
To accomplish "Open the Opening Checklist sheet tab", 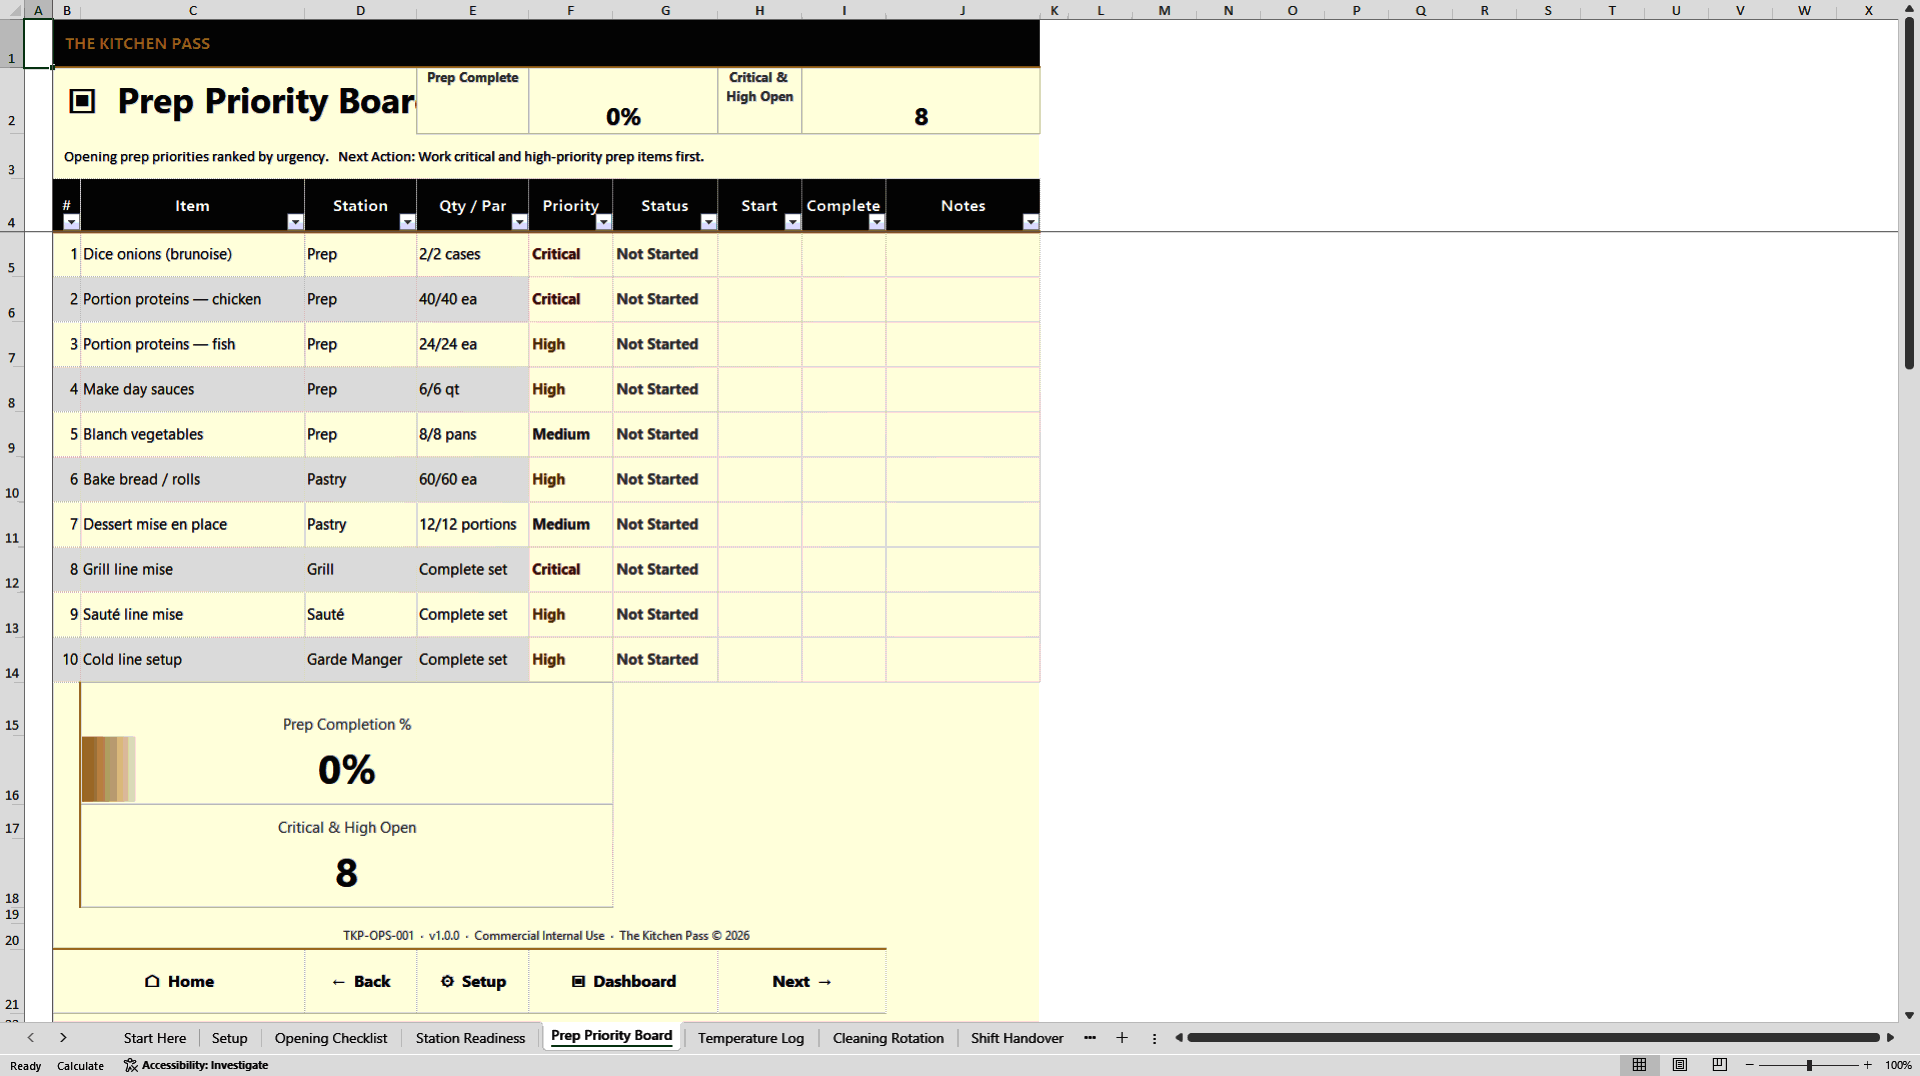I will 330,1038.
